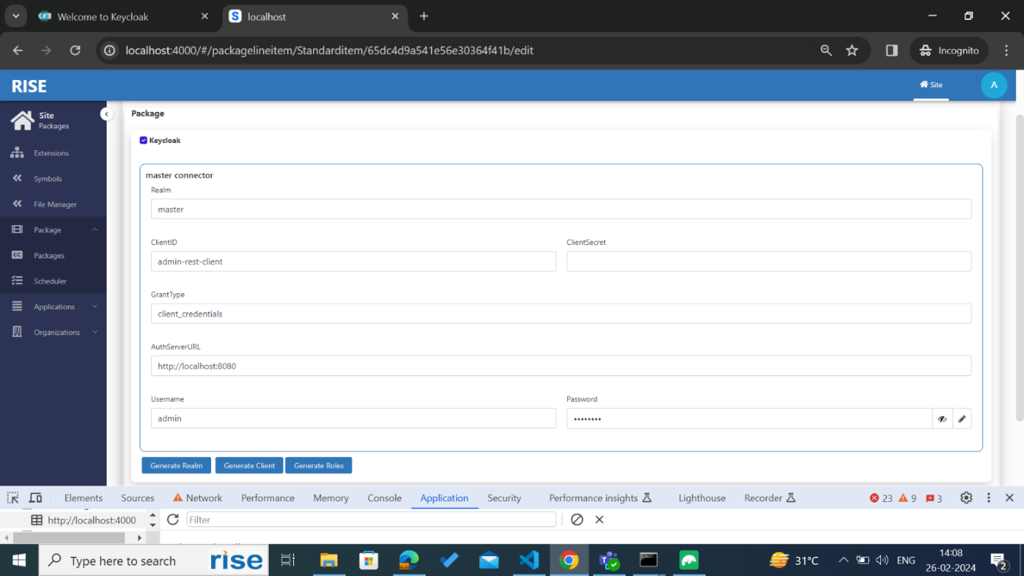Collapse the sidebar with the round arrow toggle
Image resolution: width=1024 pixels, height=576 pixels.
106,114
